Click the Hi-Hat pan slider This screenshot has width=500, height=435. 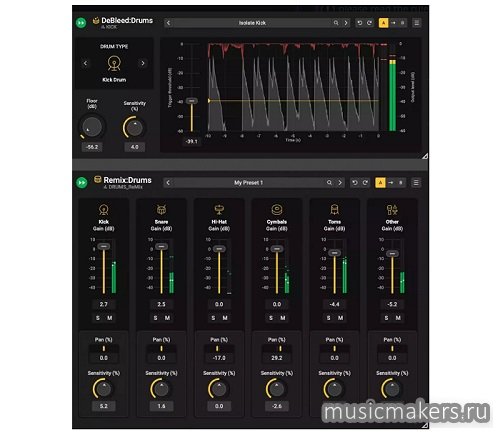[x=219, y=348]
